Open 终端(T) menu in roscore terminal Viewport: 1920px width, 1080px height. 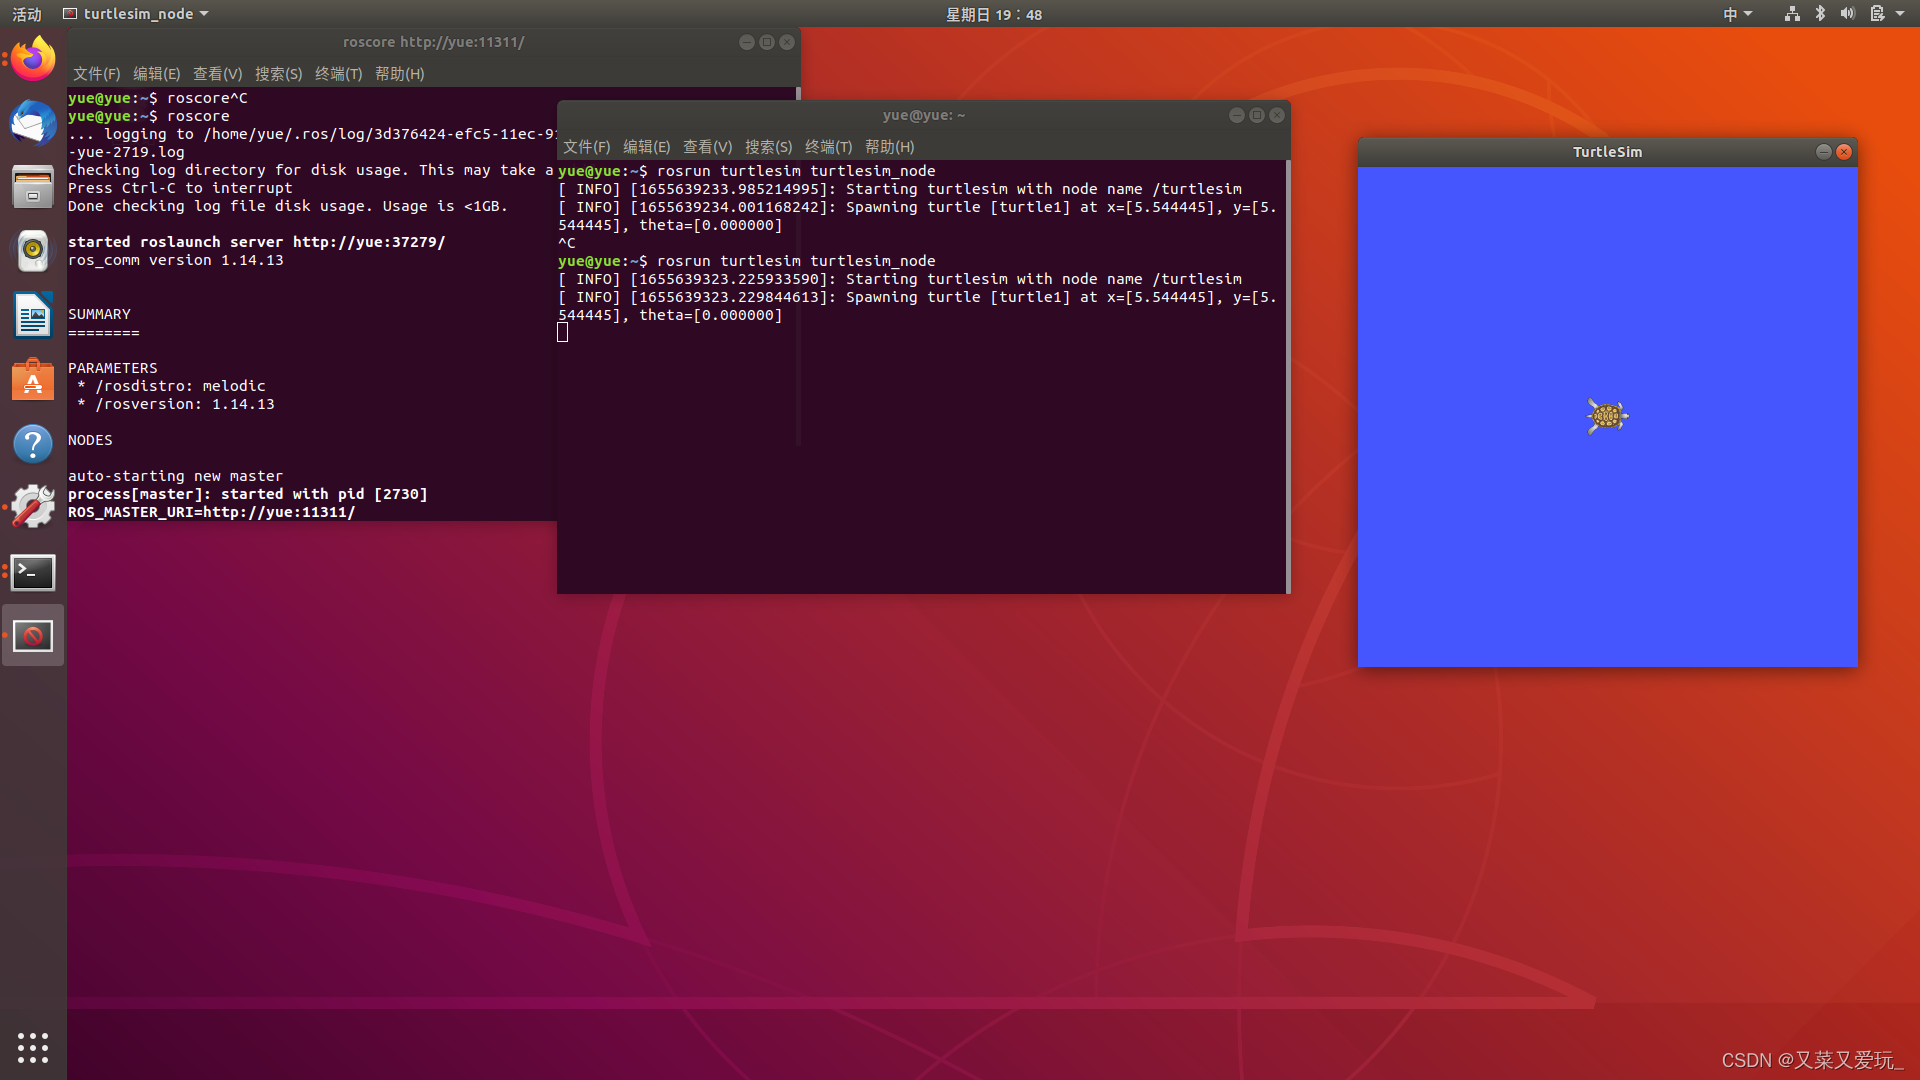pos(338,74)
